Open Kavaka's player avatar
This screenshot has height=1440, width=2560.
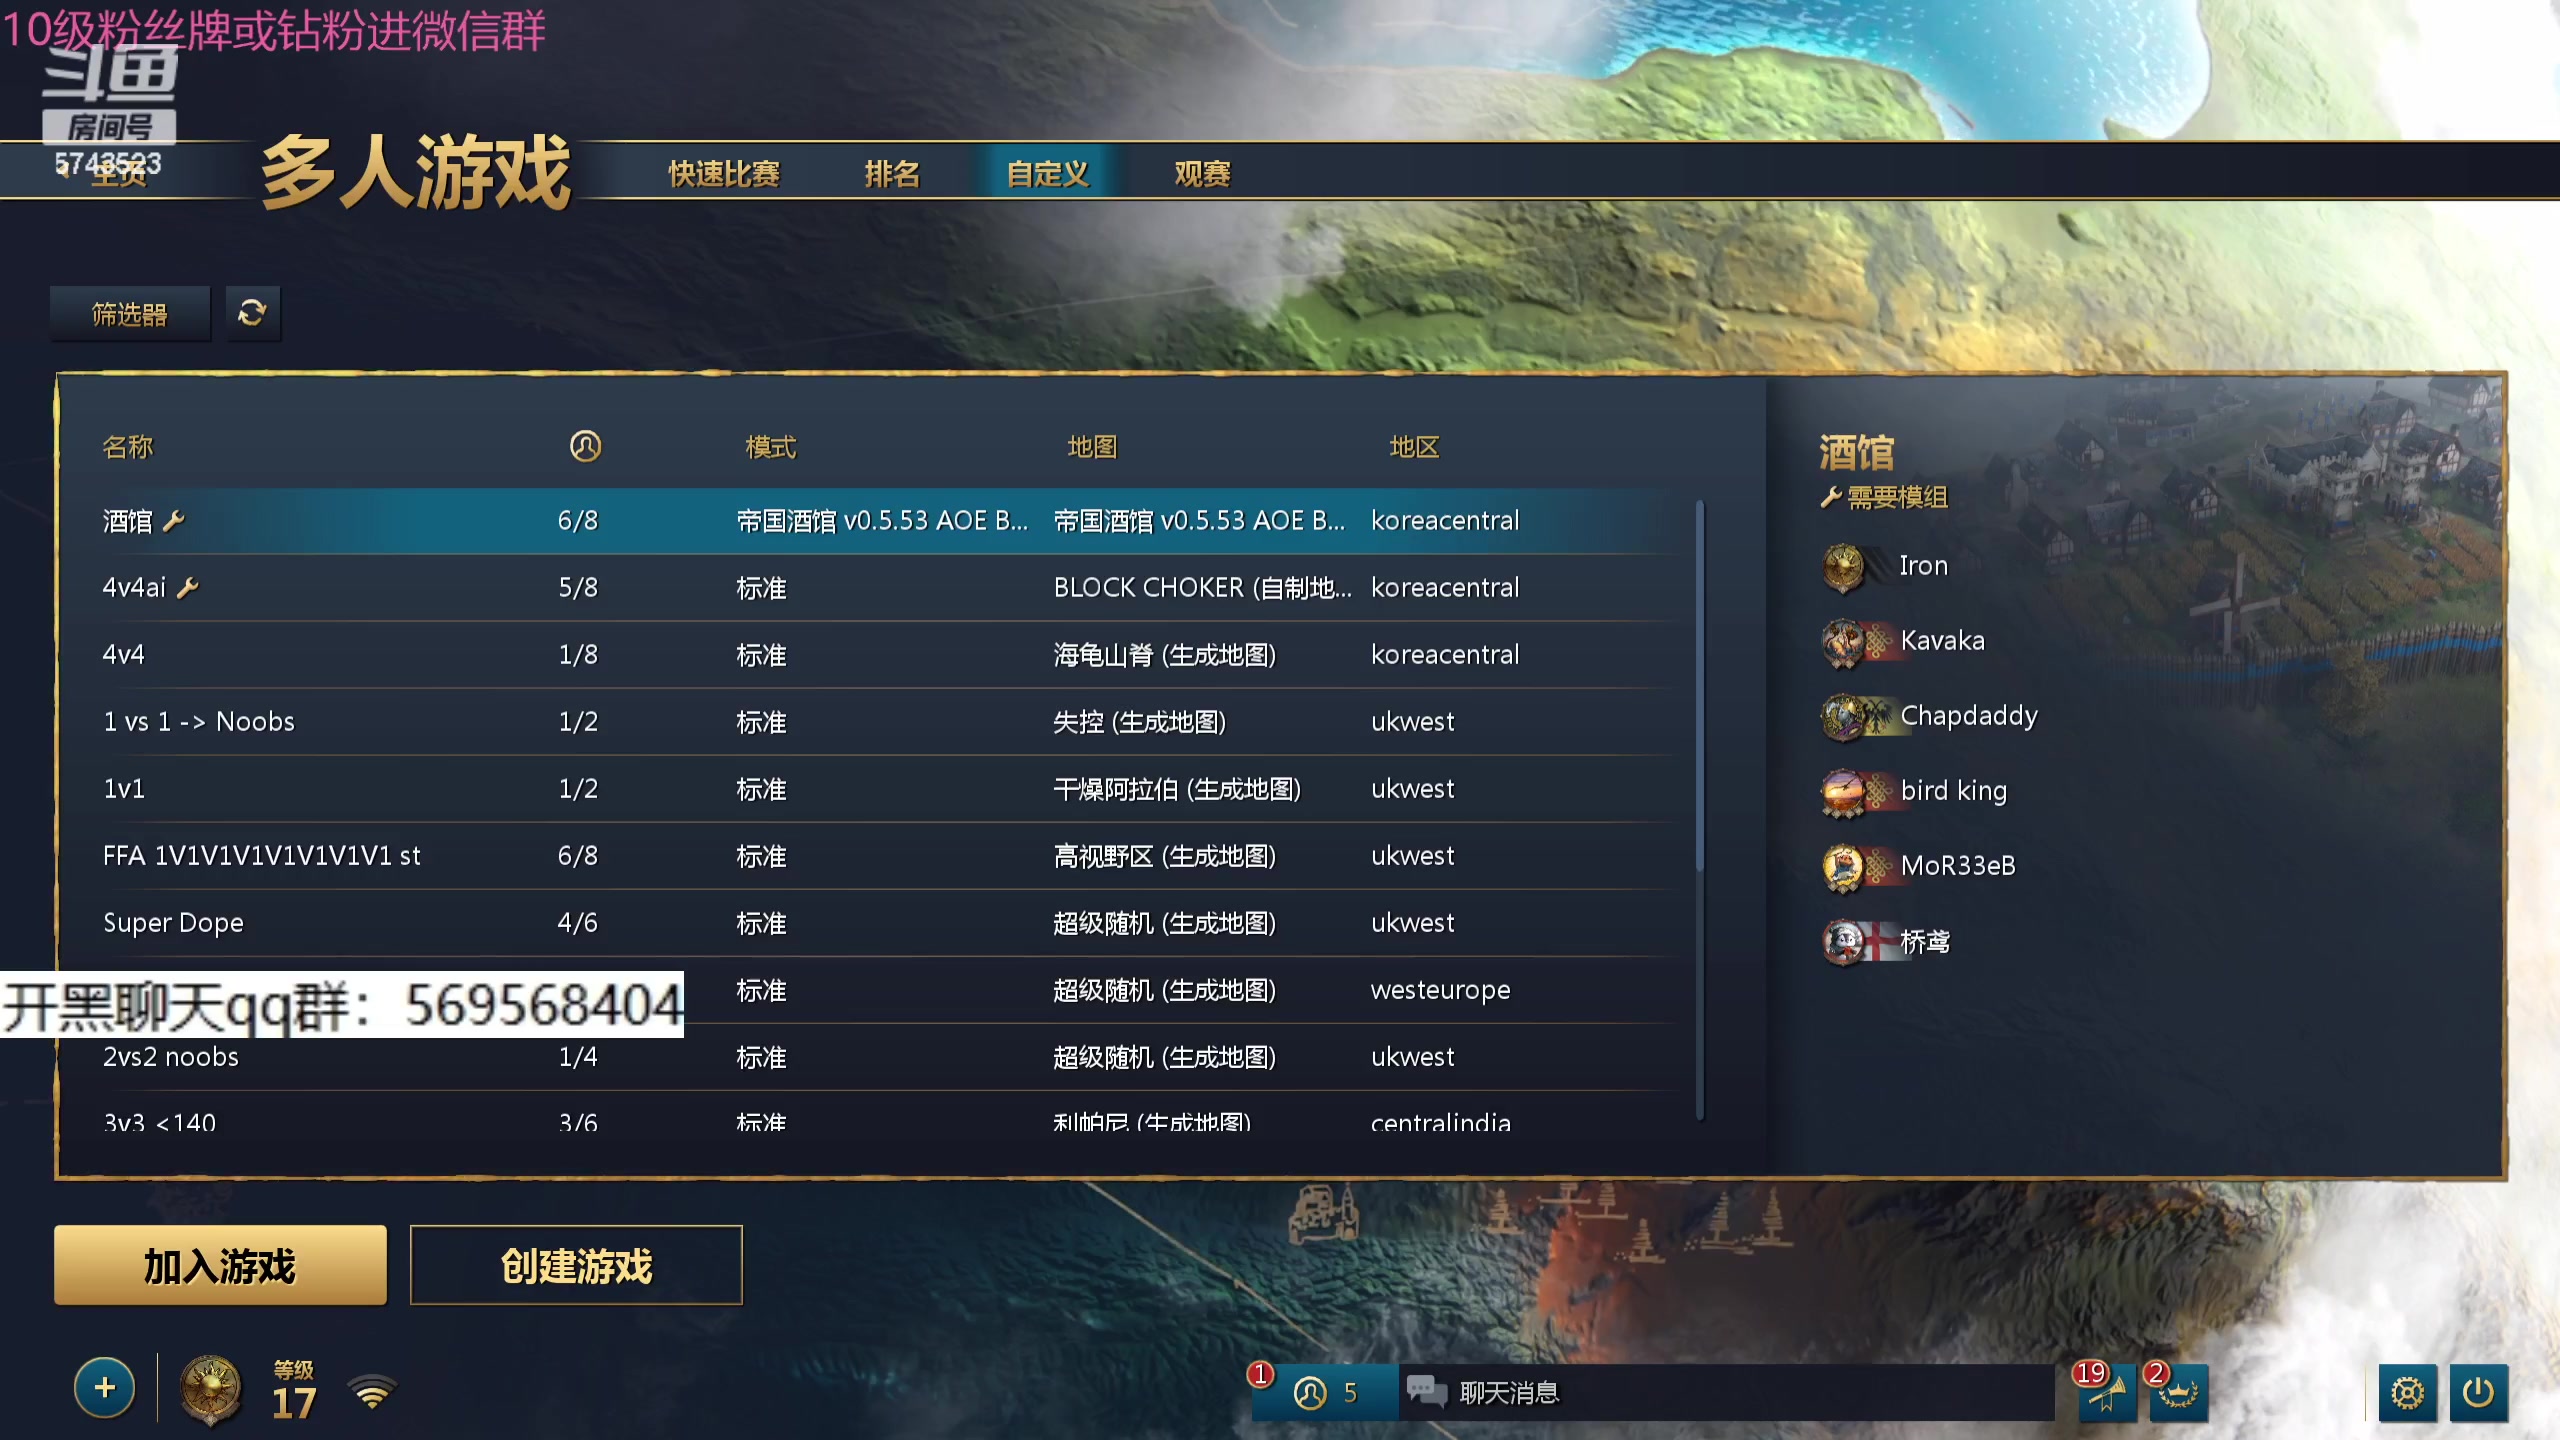[1843, 642]
